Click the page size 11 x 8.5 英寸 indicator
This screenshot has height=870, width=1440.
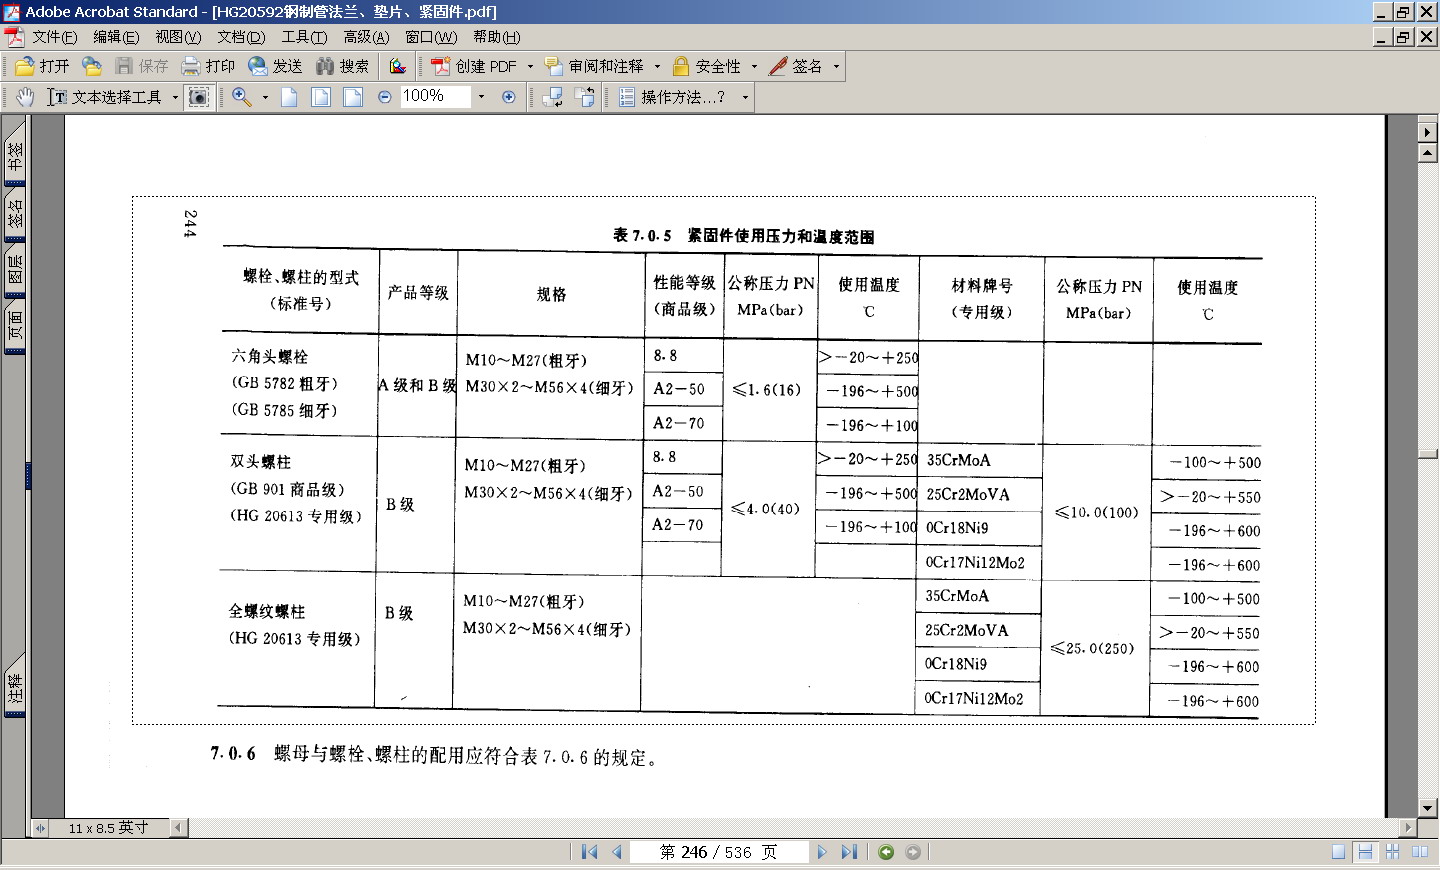pyautogui.click(x=108, y=828)
